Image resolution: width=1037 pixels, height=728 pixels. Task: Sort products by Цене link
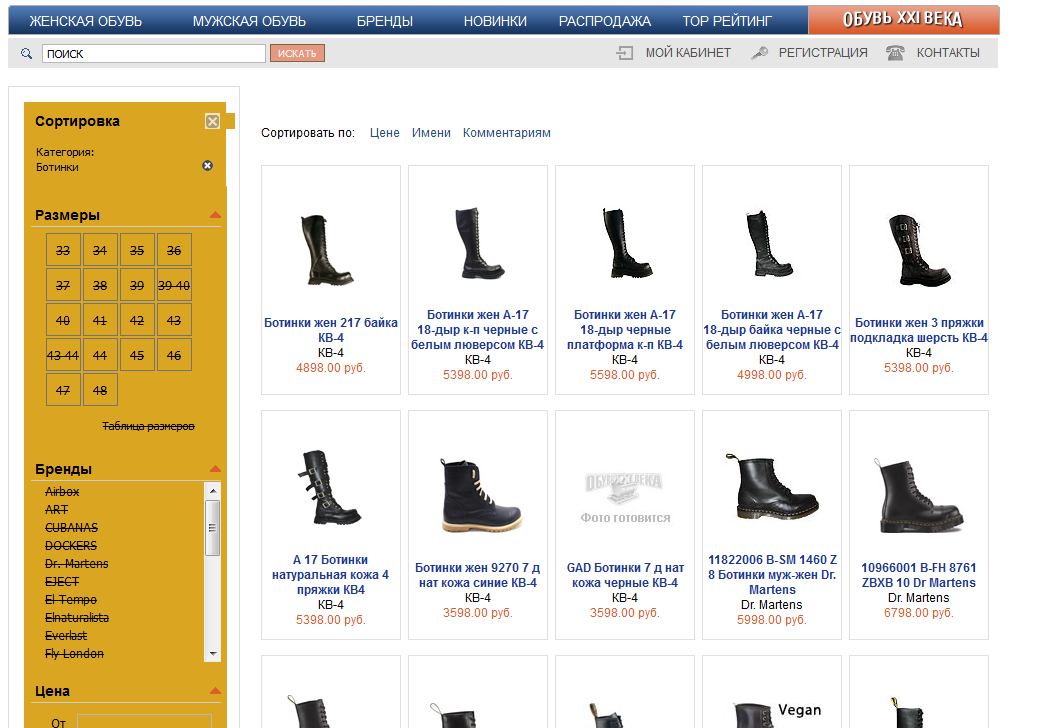[x=384, y=133]
